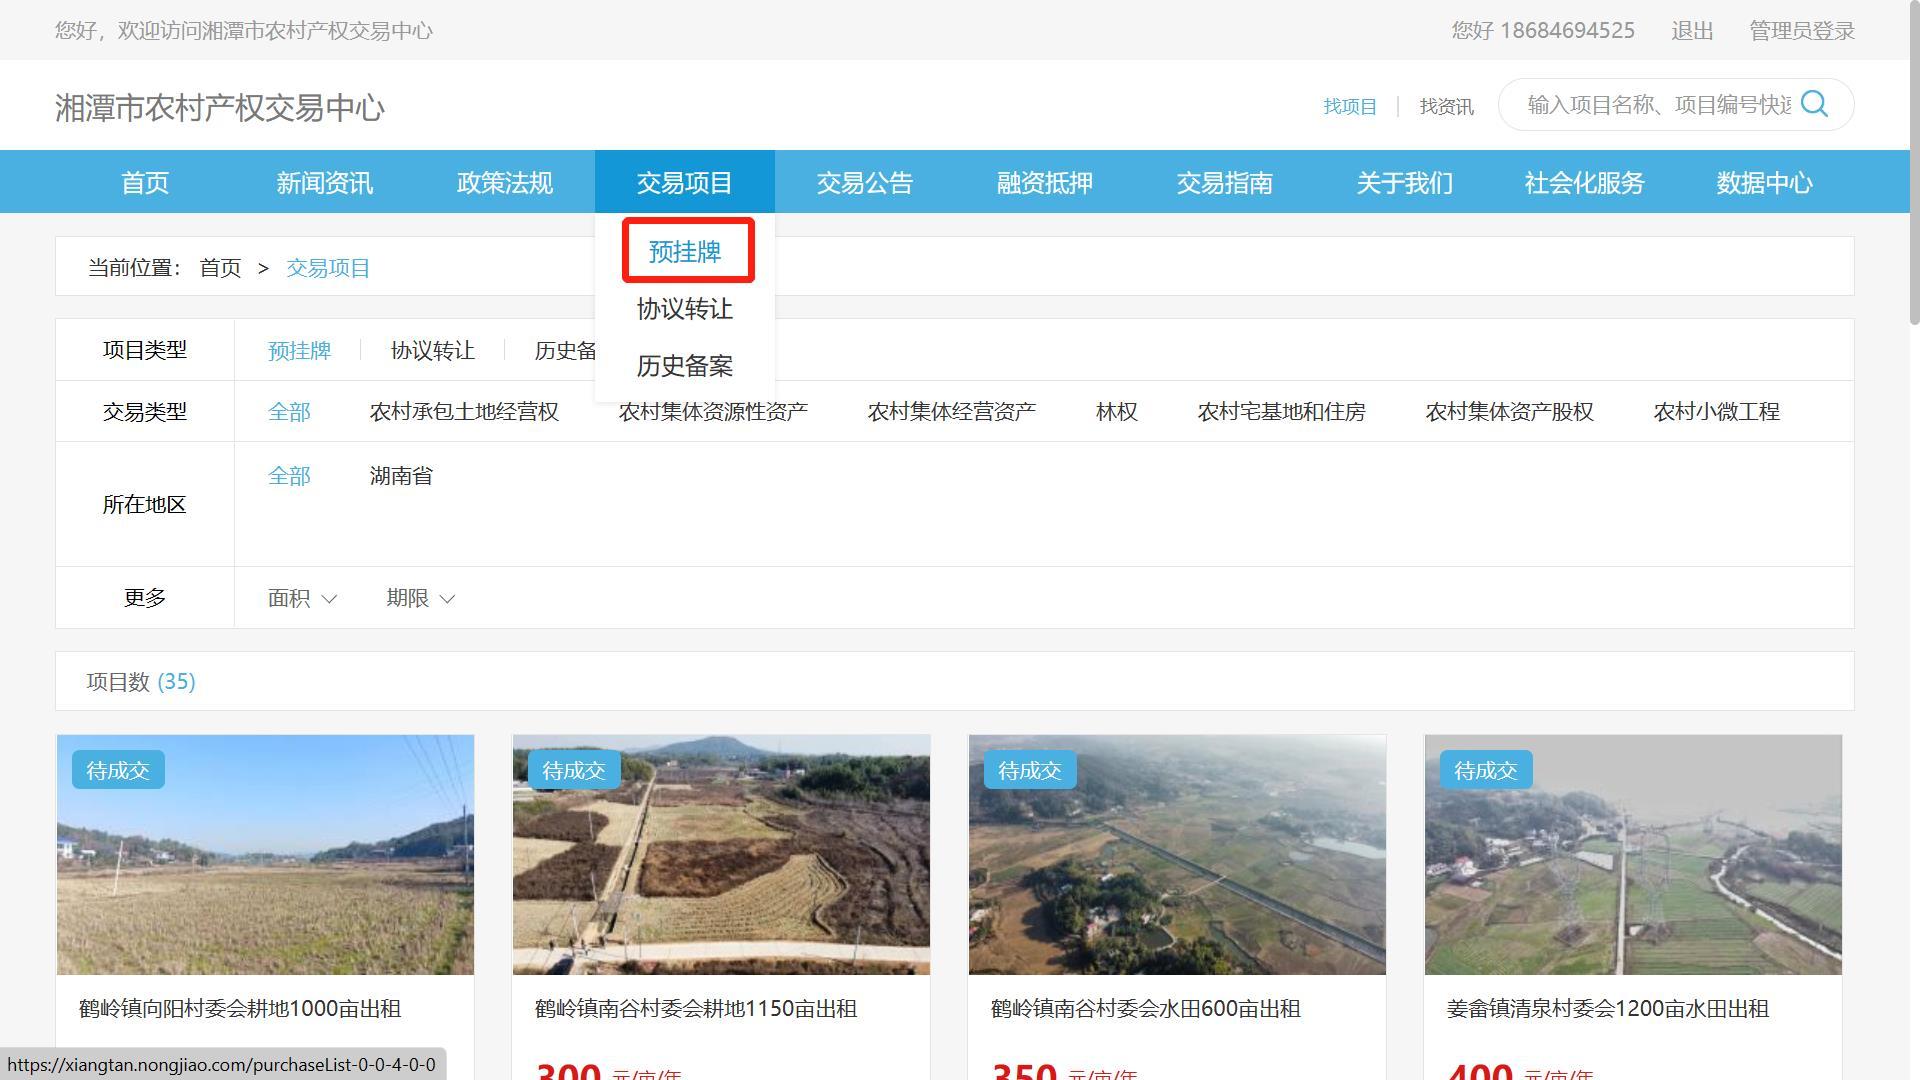Open the 首页 nav menu item
Image resolution: width=1920 pixels, height=1080 pixels.
click(145, 182)
